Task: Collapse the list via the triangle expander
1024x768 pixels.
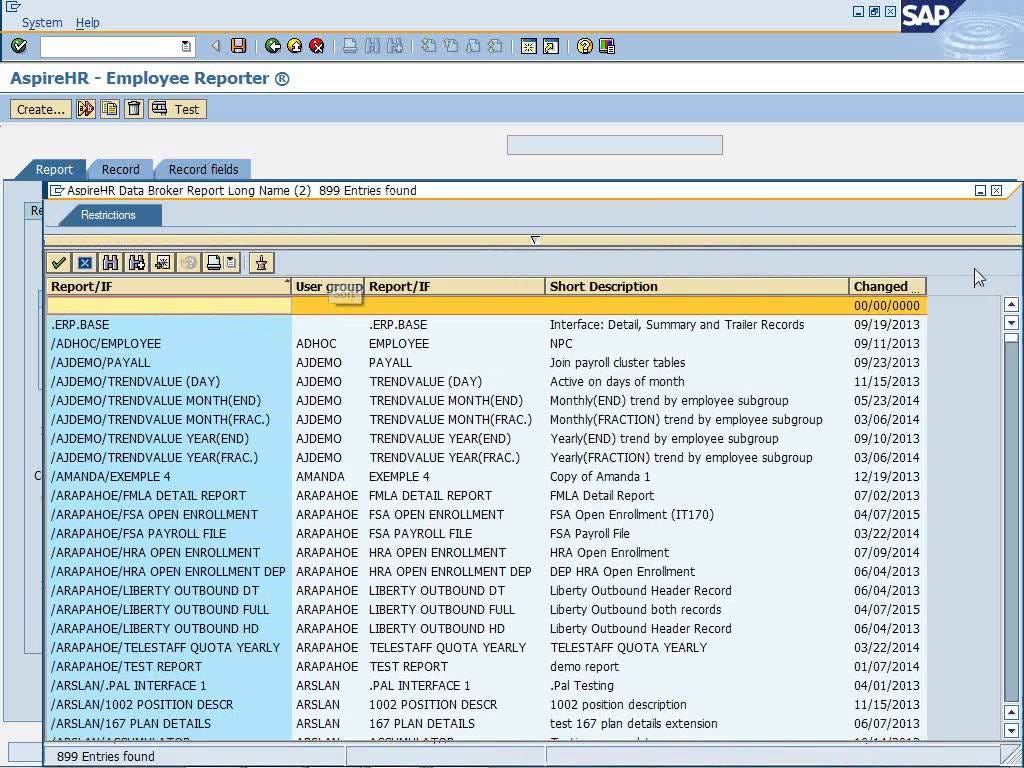Action: 535,240
